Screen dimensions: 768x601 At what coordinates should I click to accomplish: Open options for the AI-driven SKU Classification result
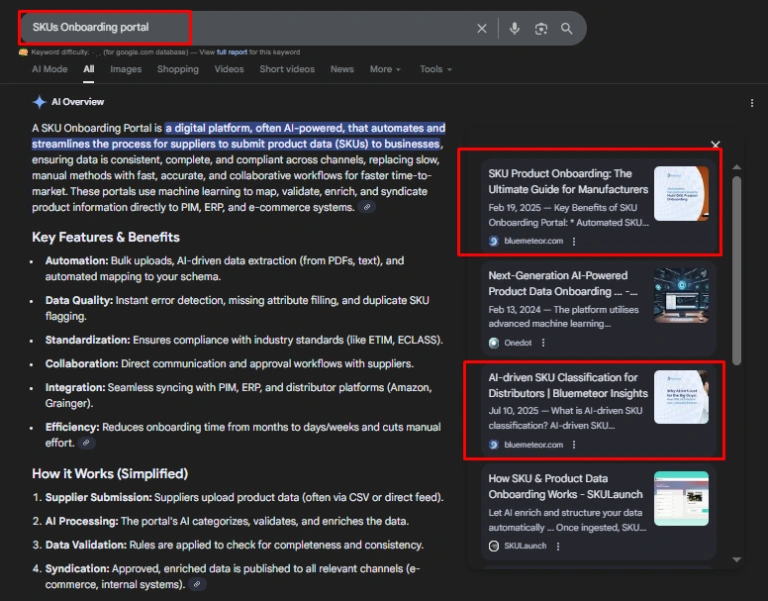click(x=574, y=444)
